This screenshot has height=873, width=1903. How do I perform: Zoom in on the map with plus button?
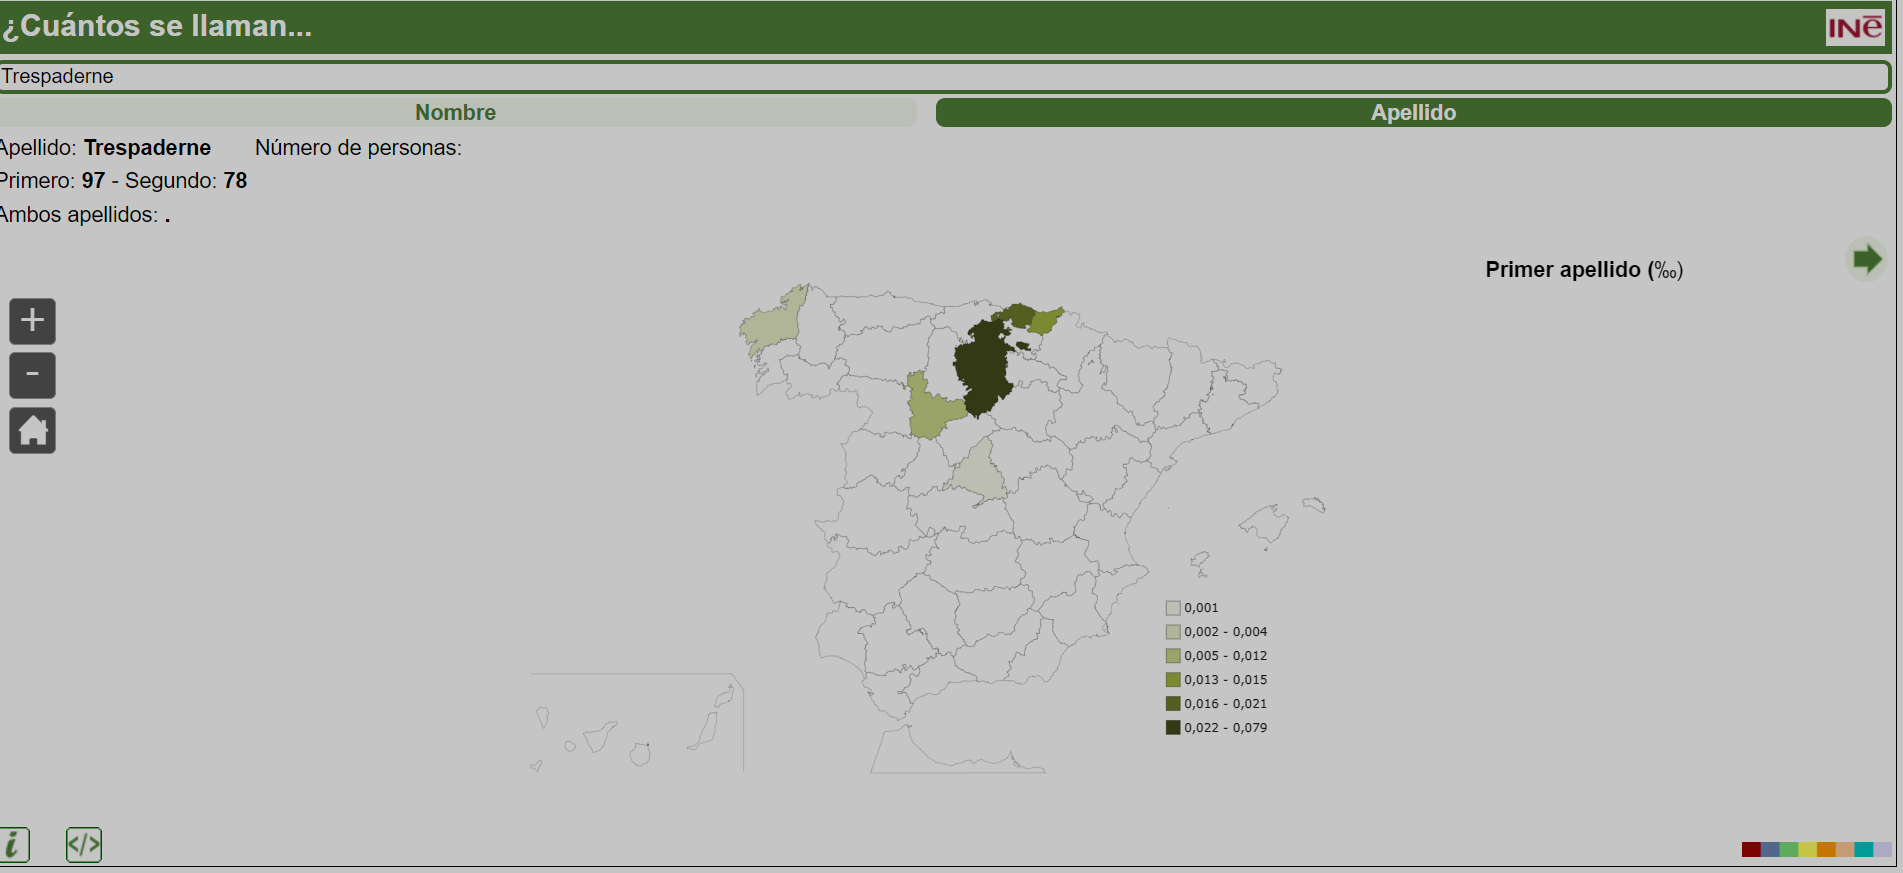pos(32,321)
